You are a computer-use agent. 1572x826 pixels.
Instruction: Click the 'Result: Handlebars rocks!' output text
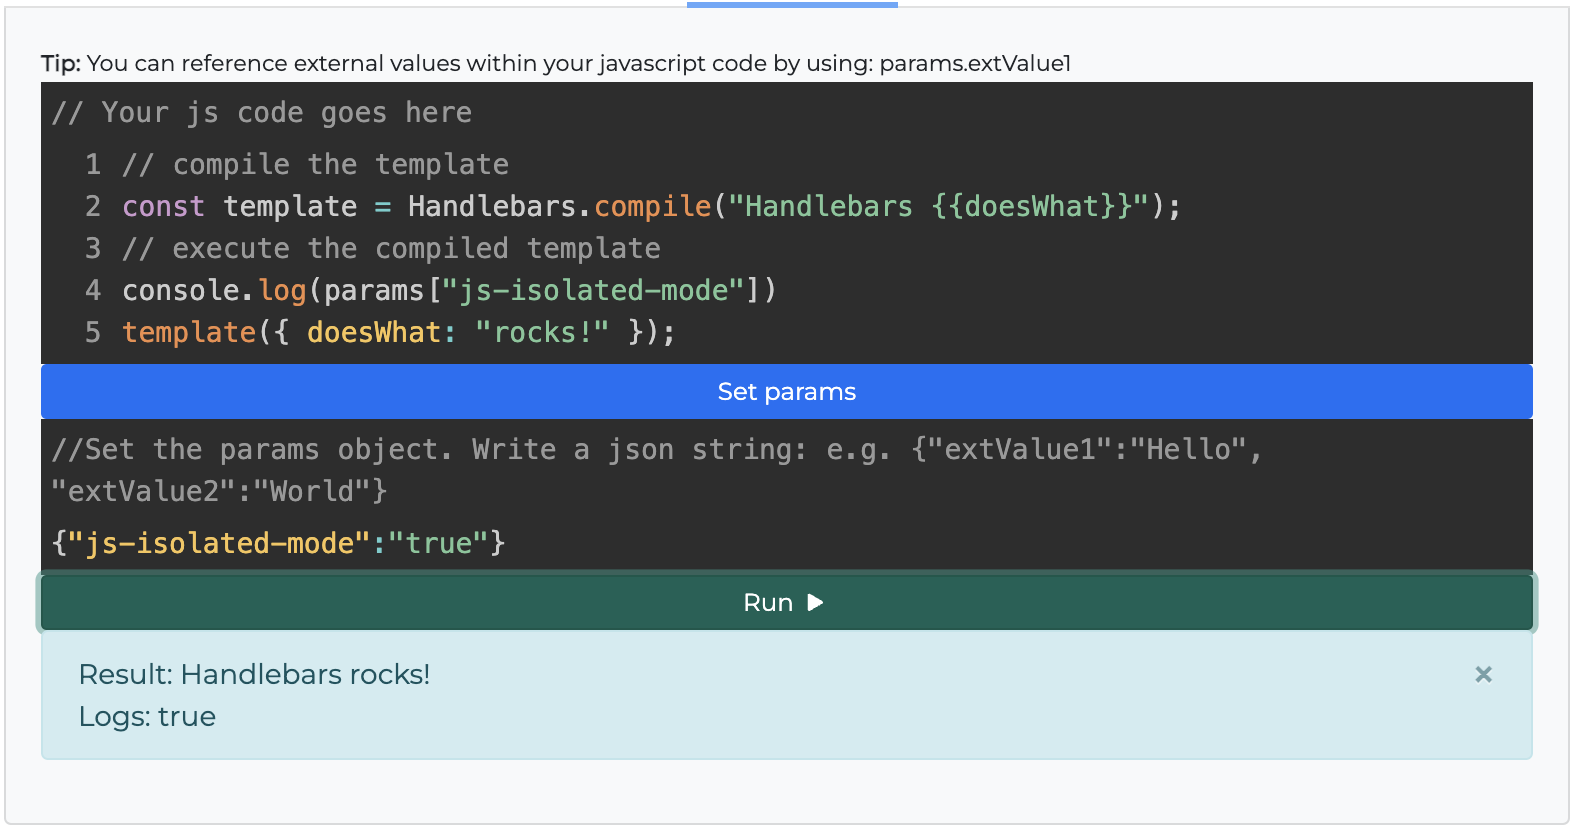(x=254, y=674)
